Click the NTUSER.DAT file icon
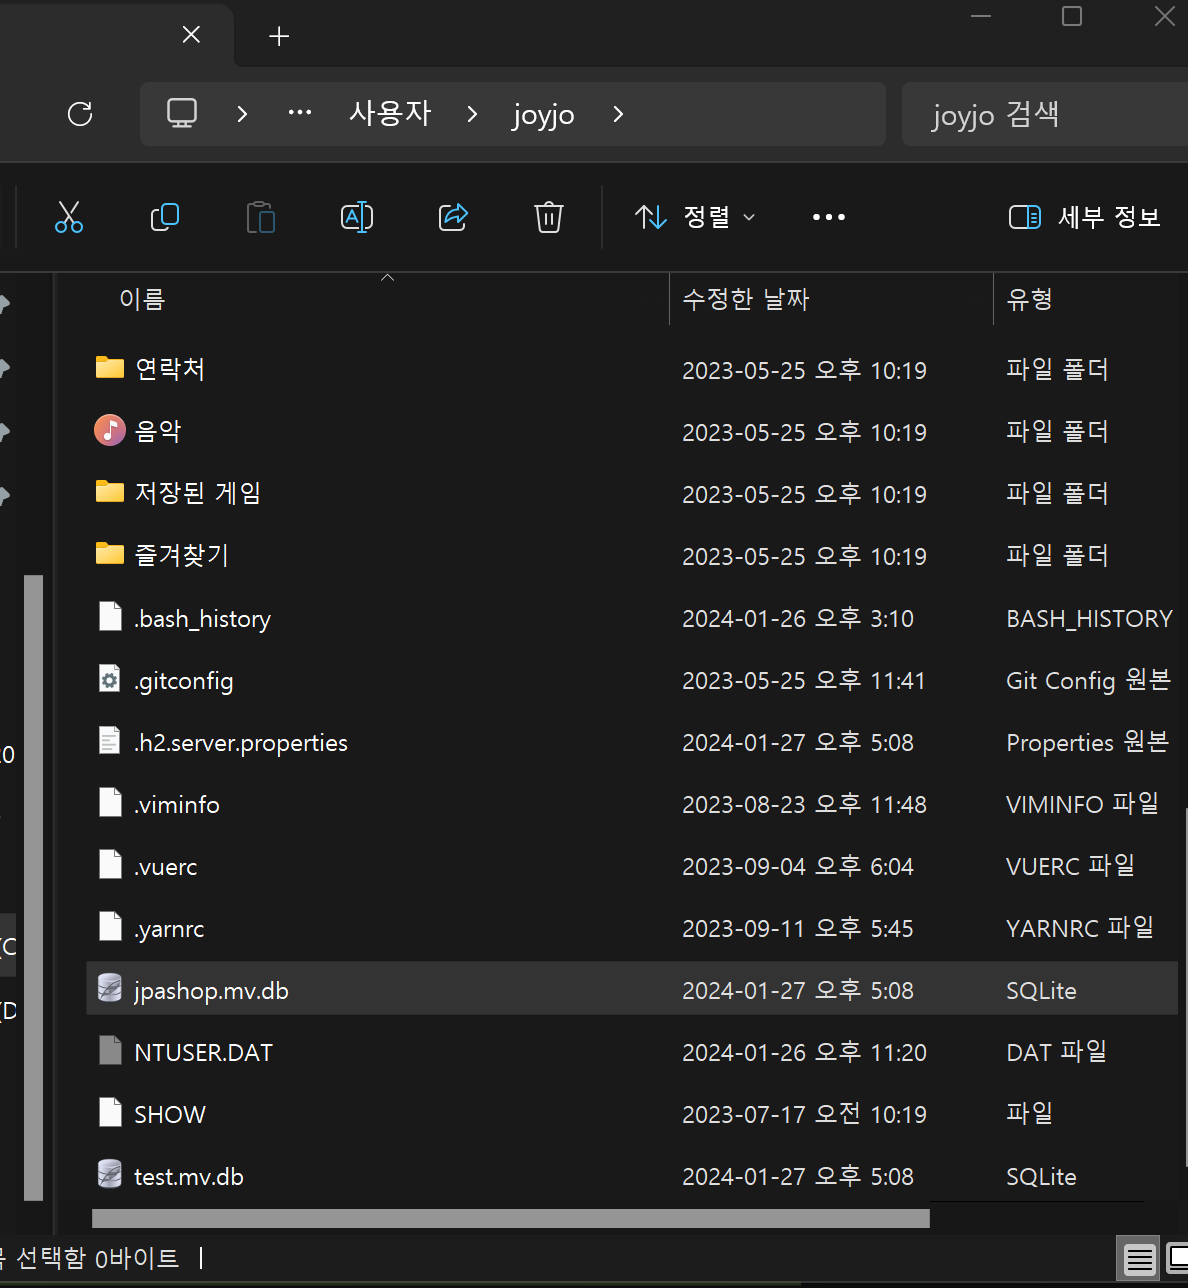Image resolution: width=1188 pixels, height=1288 pixels. pos(110,1052)
